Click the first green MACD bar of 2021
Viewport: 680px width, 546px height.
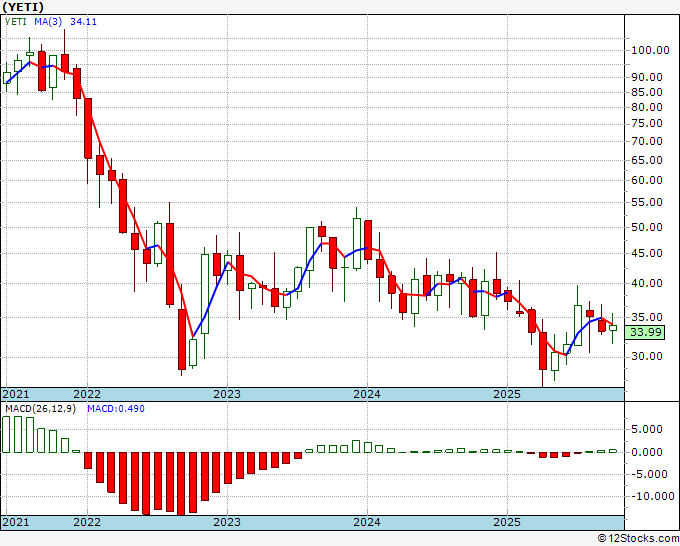tap(6, 435)
